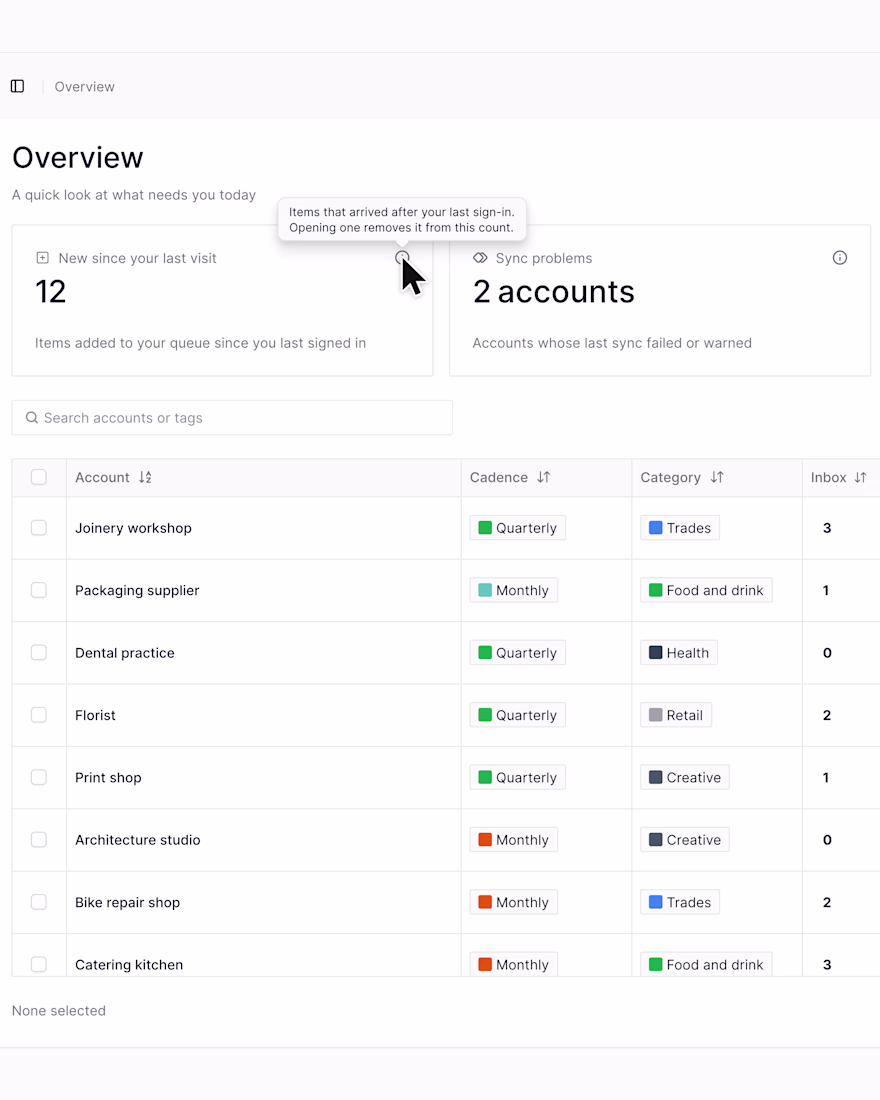Sort by Category column arrow icon
Screen dimensions: 880x1100
pos(716,477)
